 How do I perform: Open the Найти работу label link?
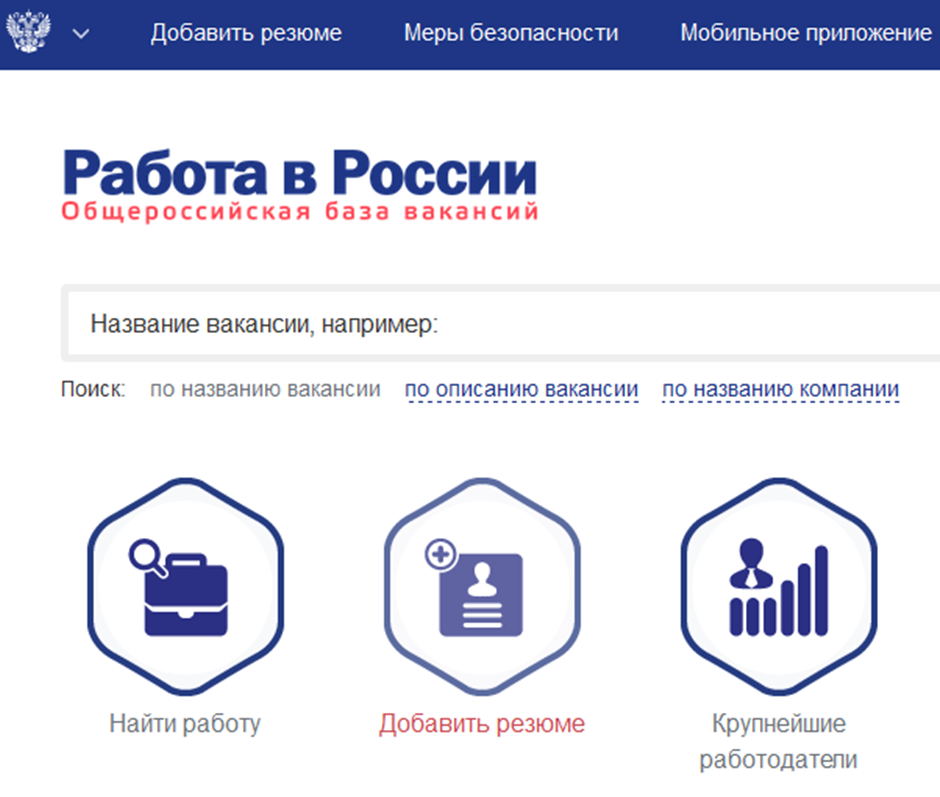click(x=185, y=724)
